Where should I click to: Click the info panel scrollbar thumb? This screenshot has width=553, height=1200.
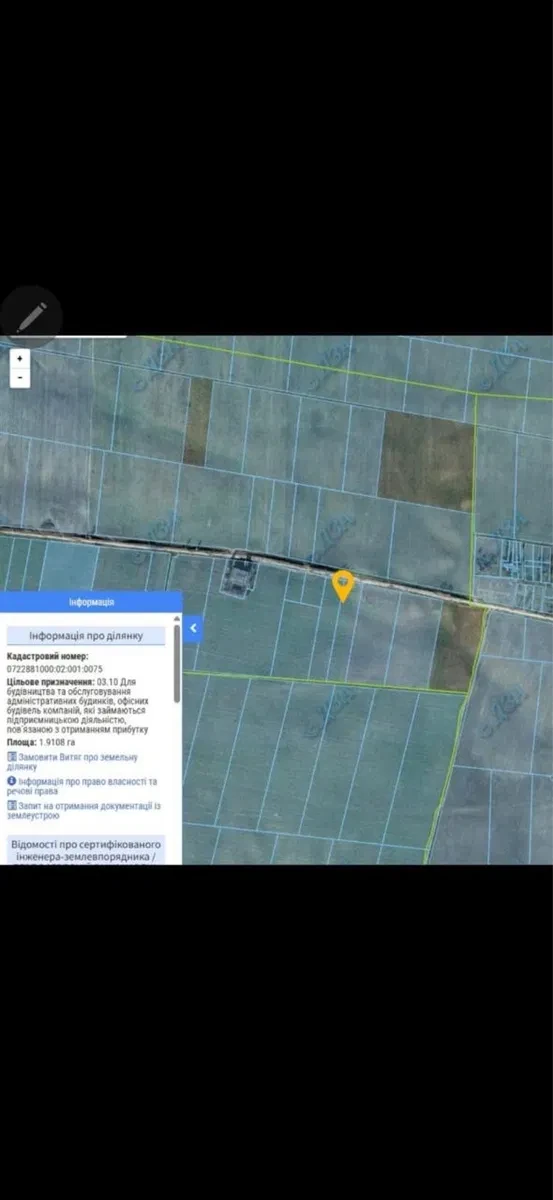177,665
